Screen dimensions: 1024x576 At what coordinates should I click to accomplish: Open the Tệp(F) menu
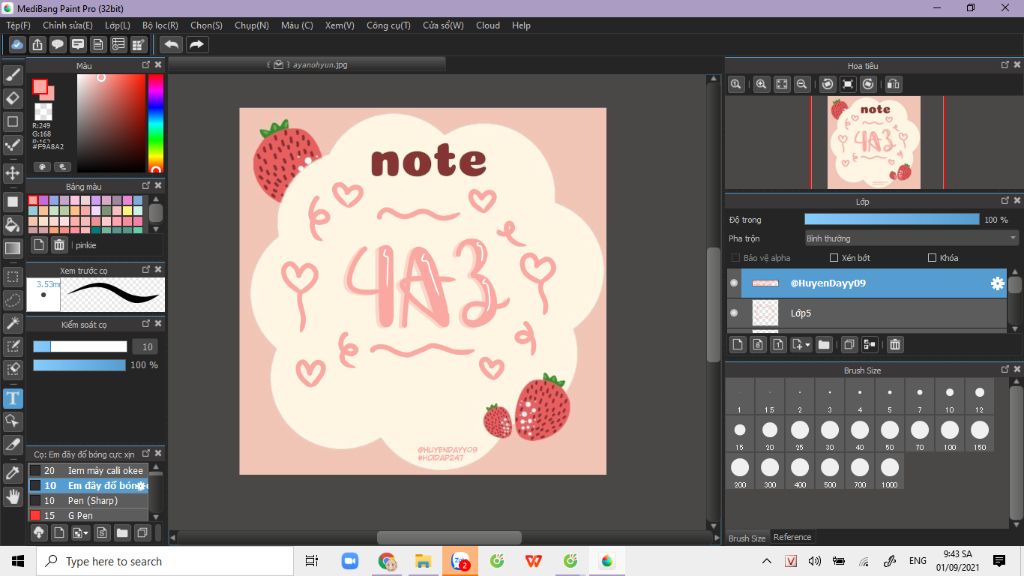pos(18,25)
